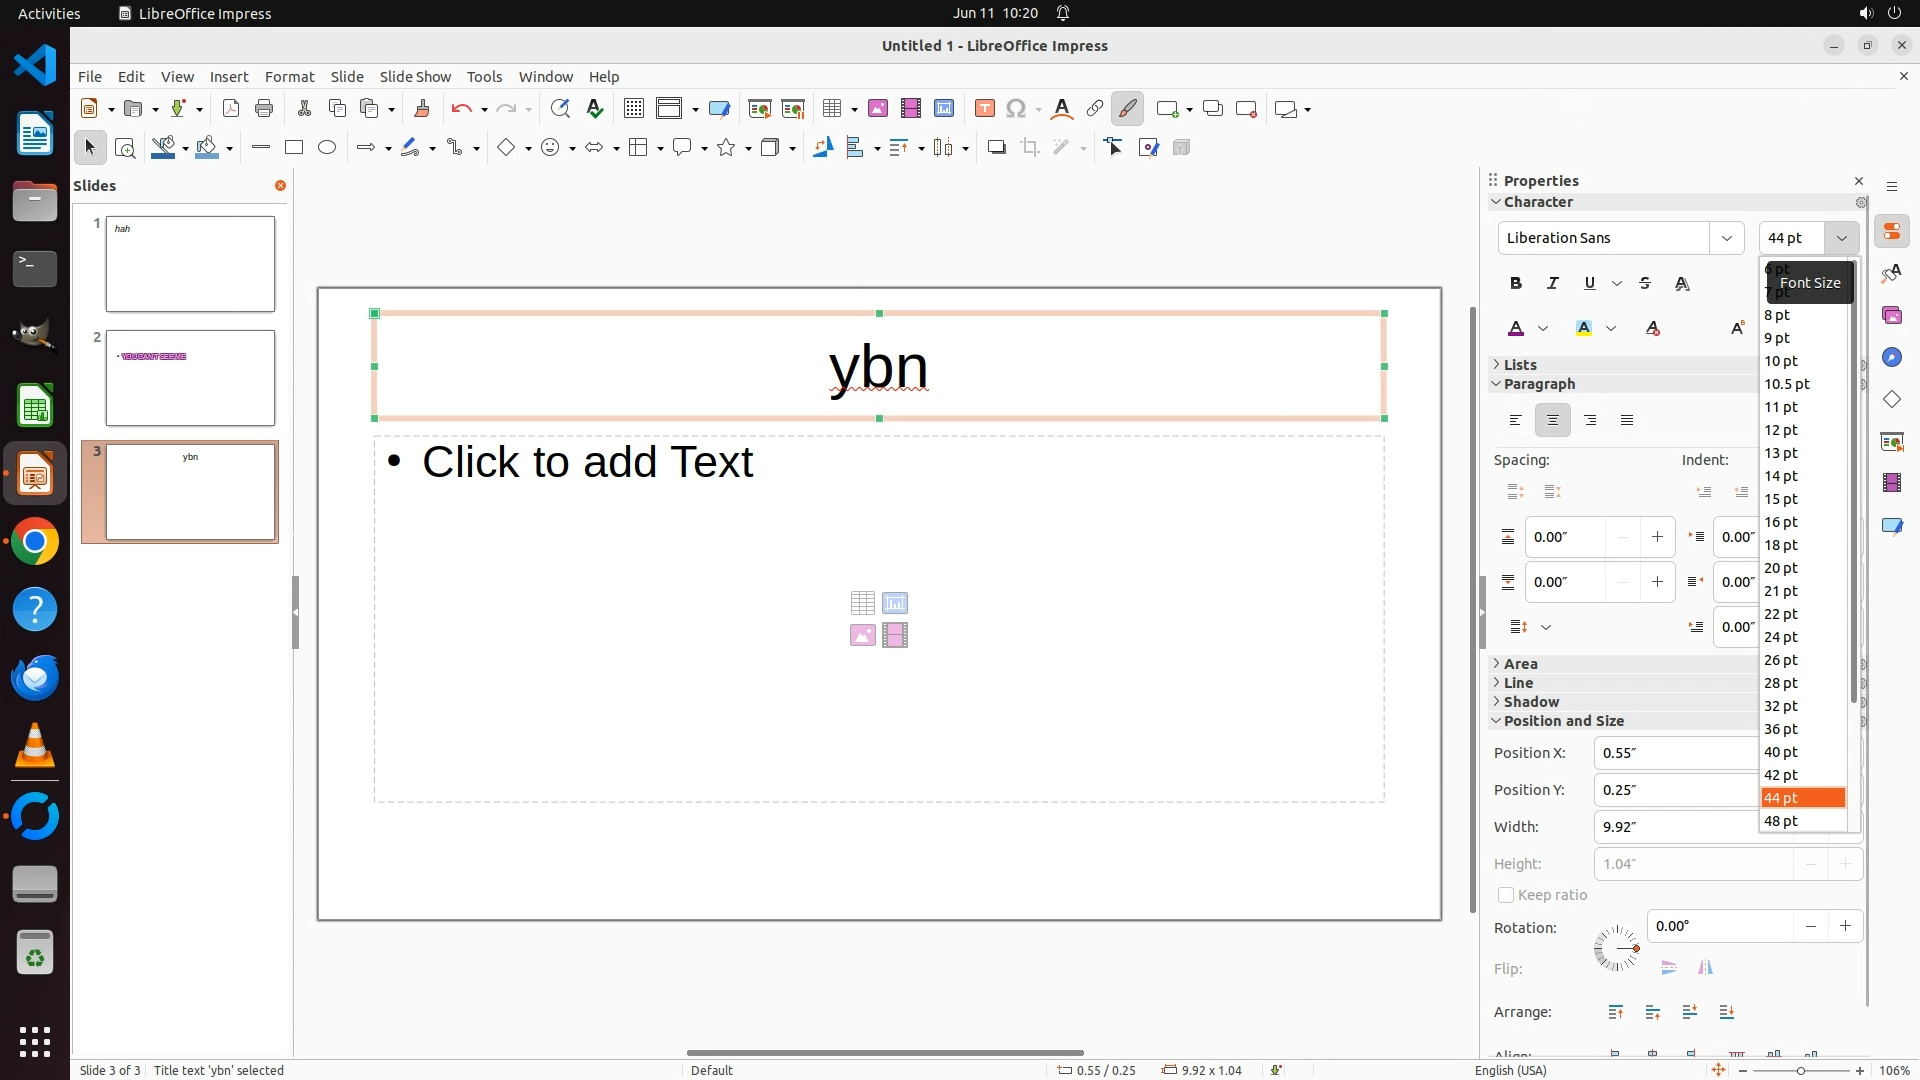Viewport: 1920px width, 1080px height.
Task: Toggle center paragraph alignment
Action: tap(1553, 421)
